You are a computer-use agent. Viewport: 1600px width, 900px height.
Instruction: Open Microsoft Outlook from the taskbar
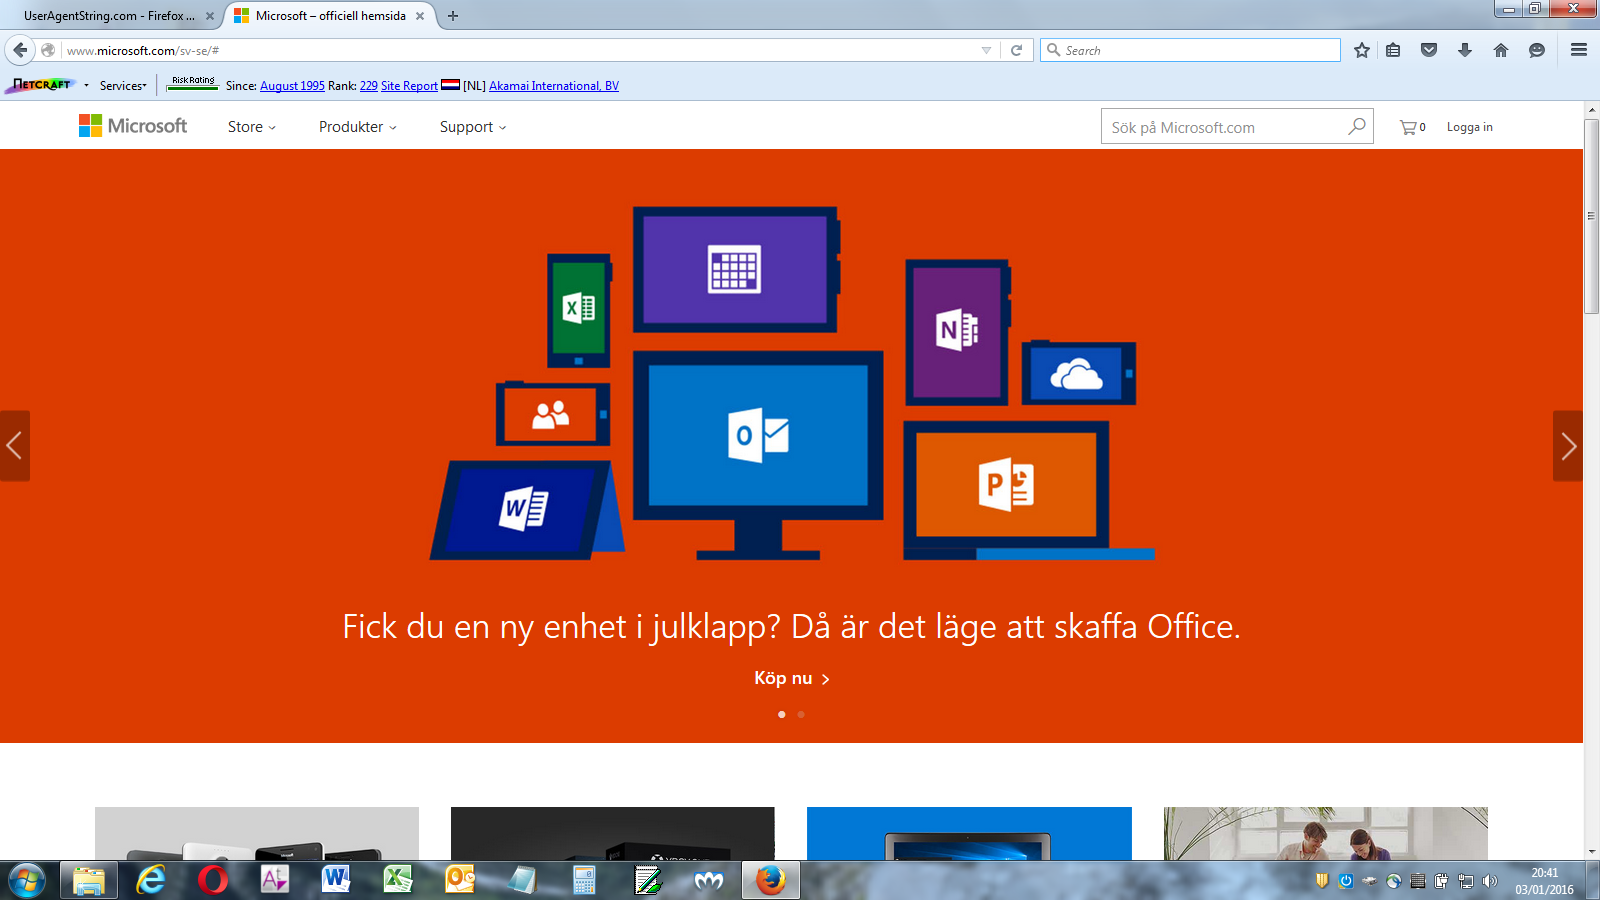[x=460, y=880]
